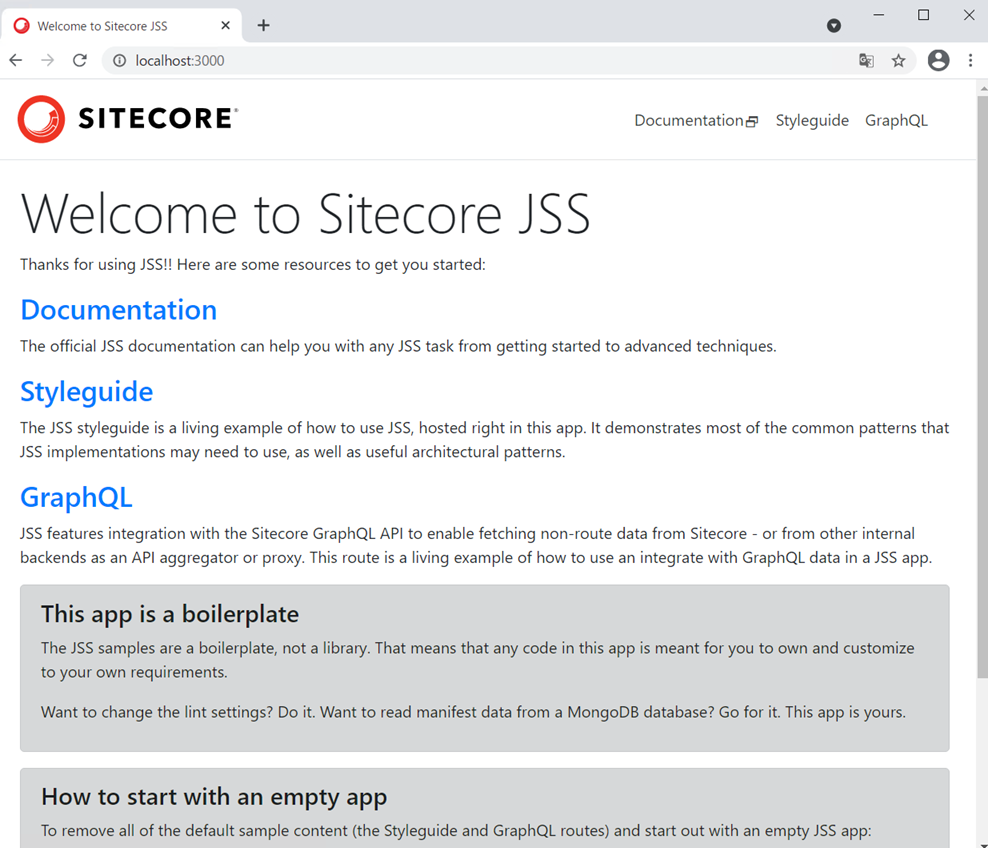Bookmark this page with star icon
The height and width of the screenshot is (848, 988).
[x=899, y=60]
